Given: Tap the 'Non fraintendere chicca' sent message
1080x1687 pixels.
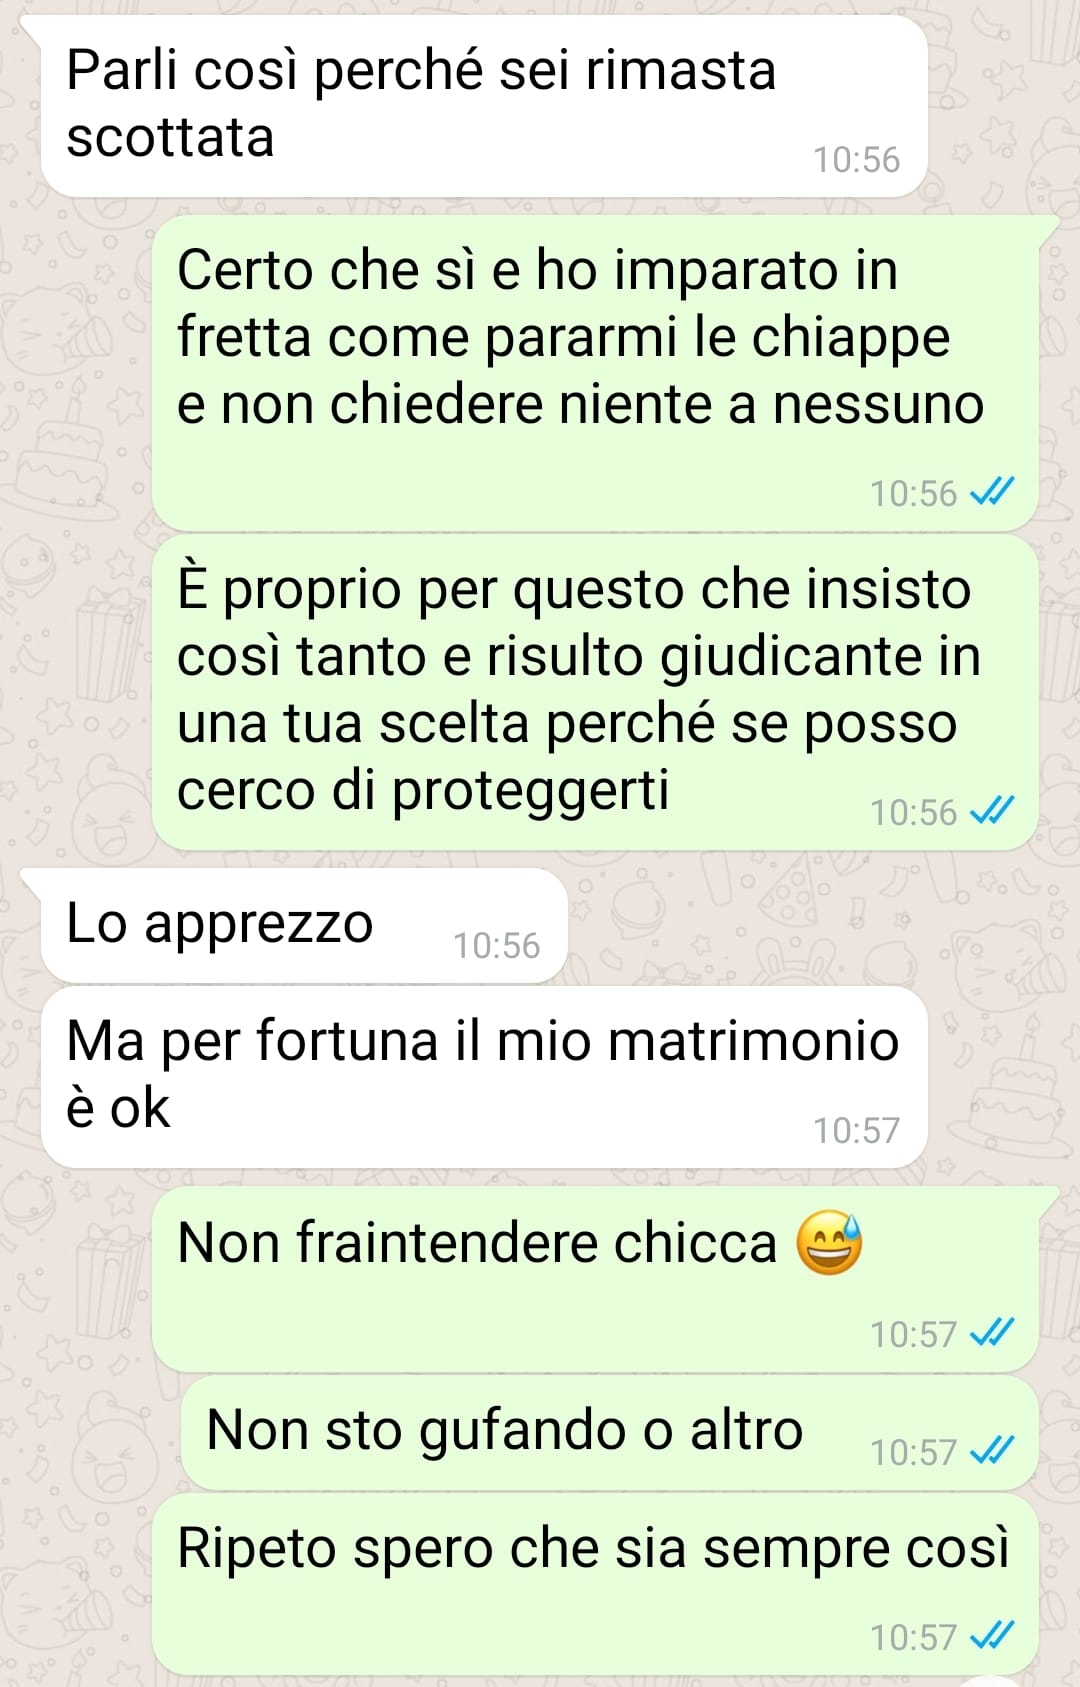Looking at the screenshot, I should 595,1280.
